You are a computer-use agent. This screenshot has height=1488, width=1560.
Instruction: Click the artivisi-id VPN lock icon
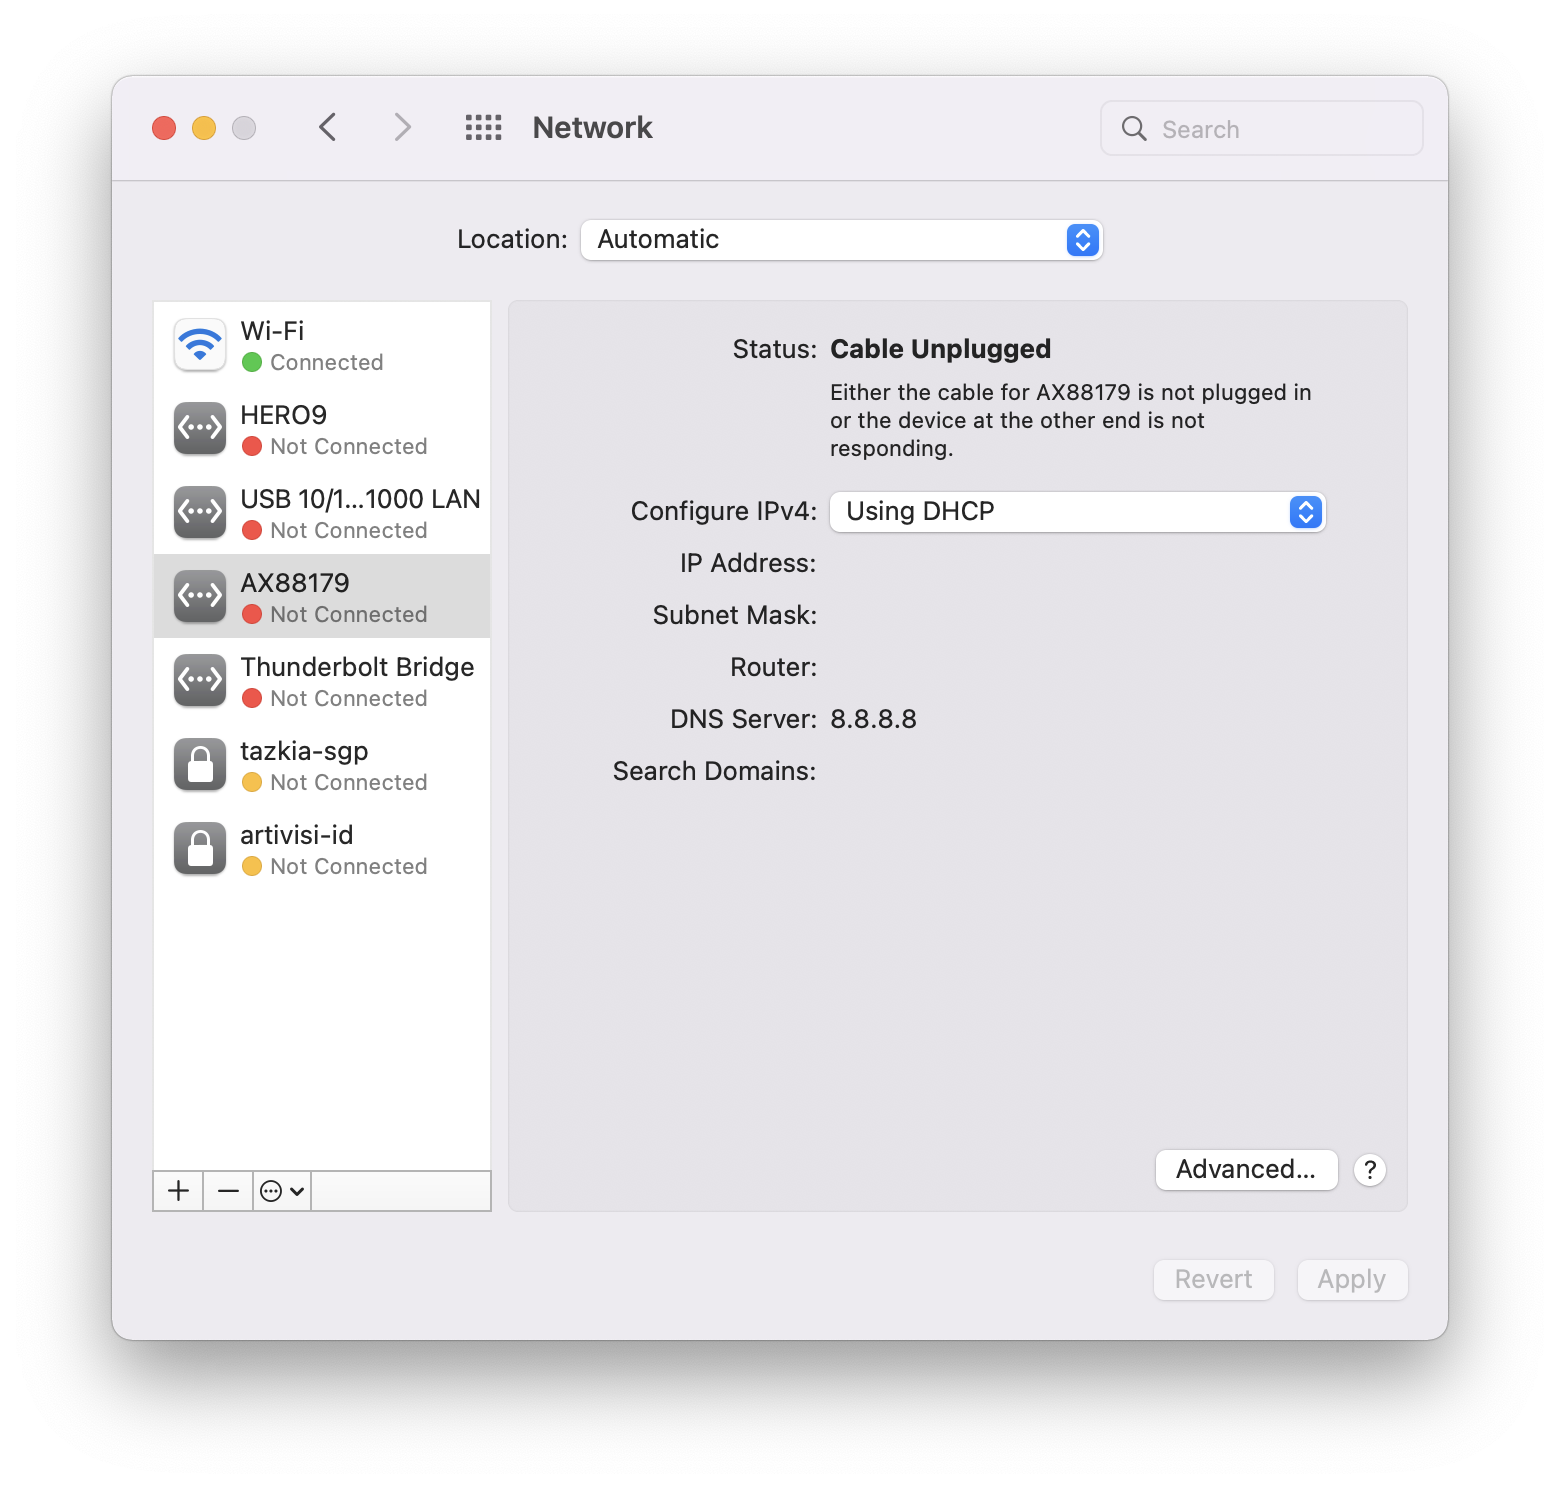200,849
